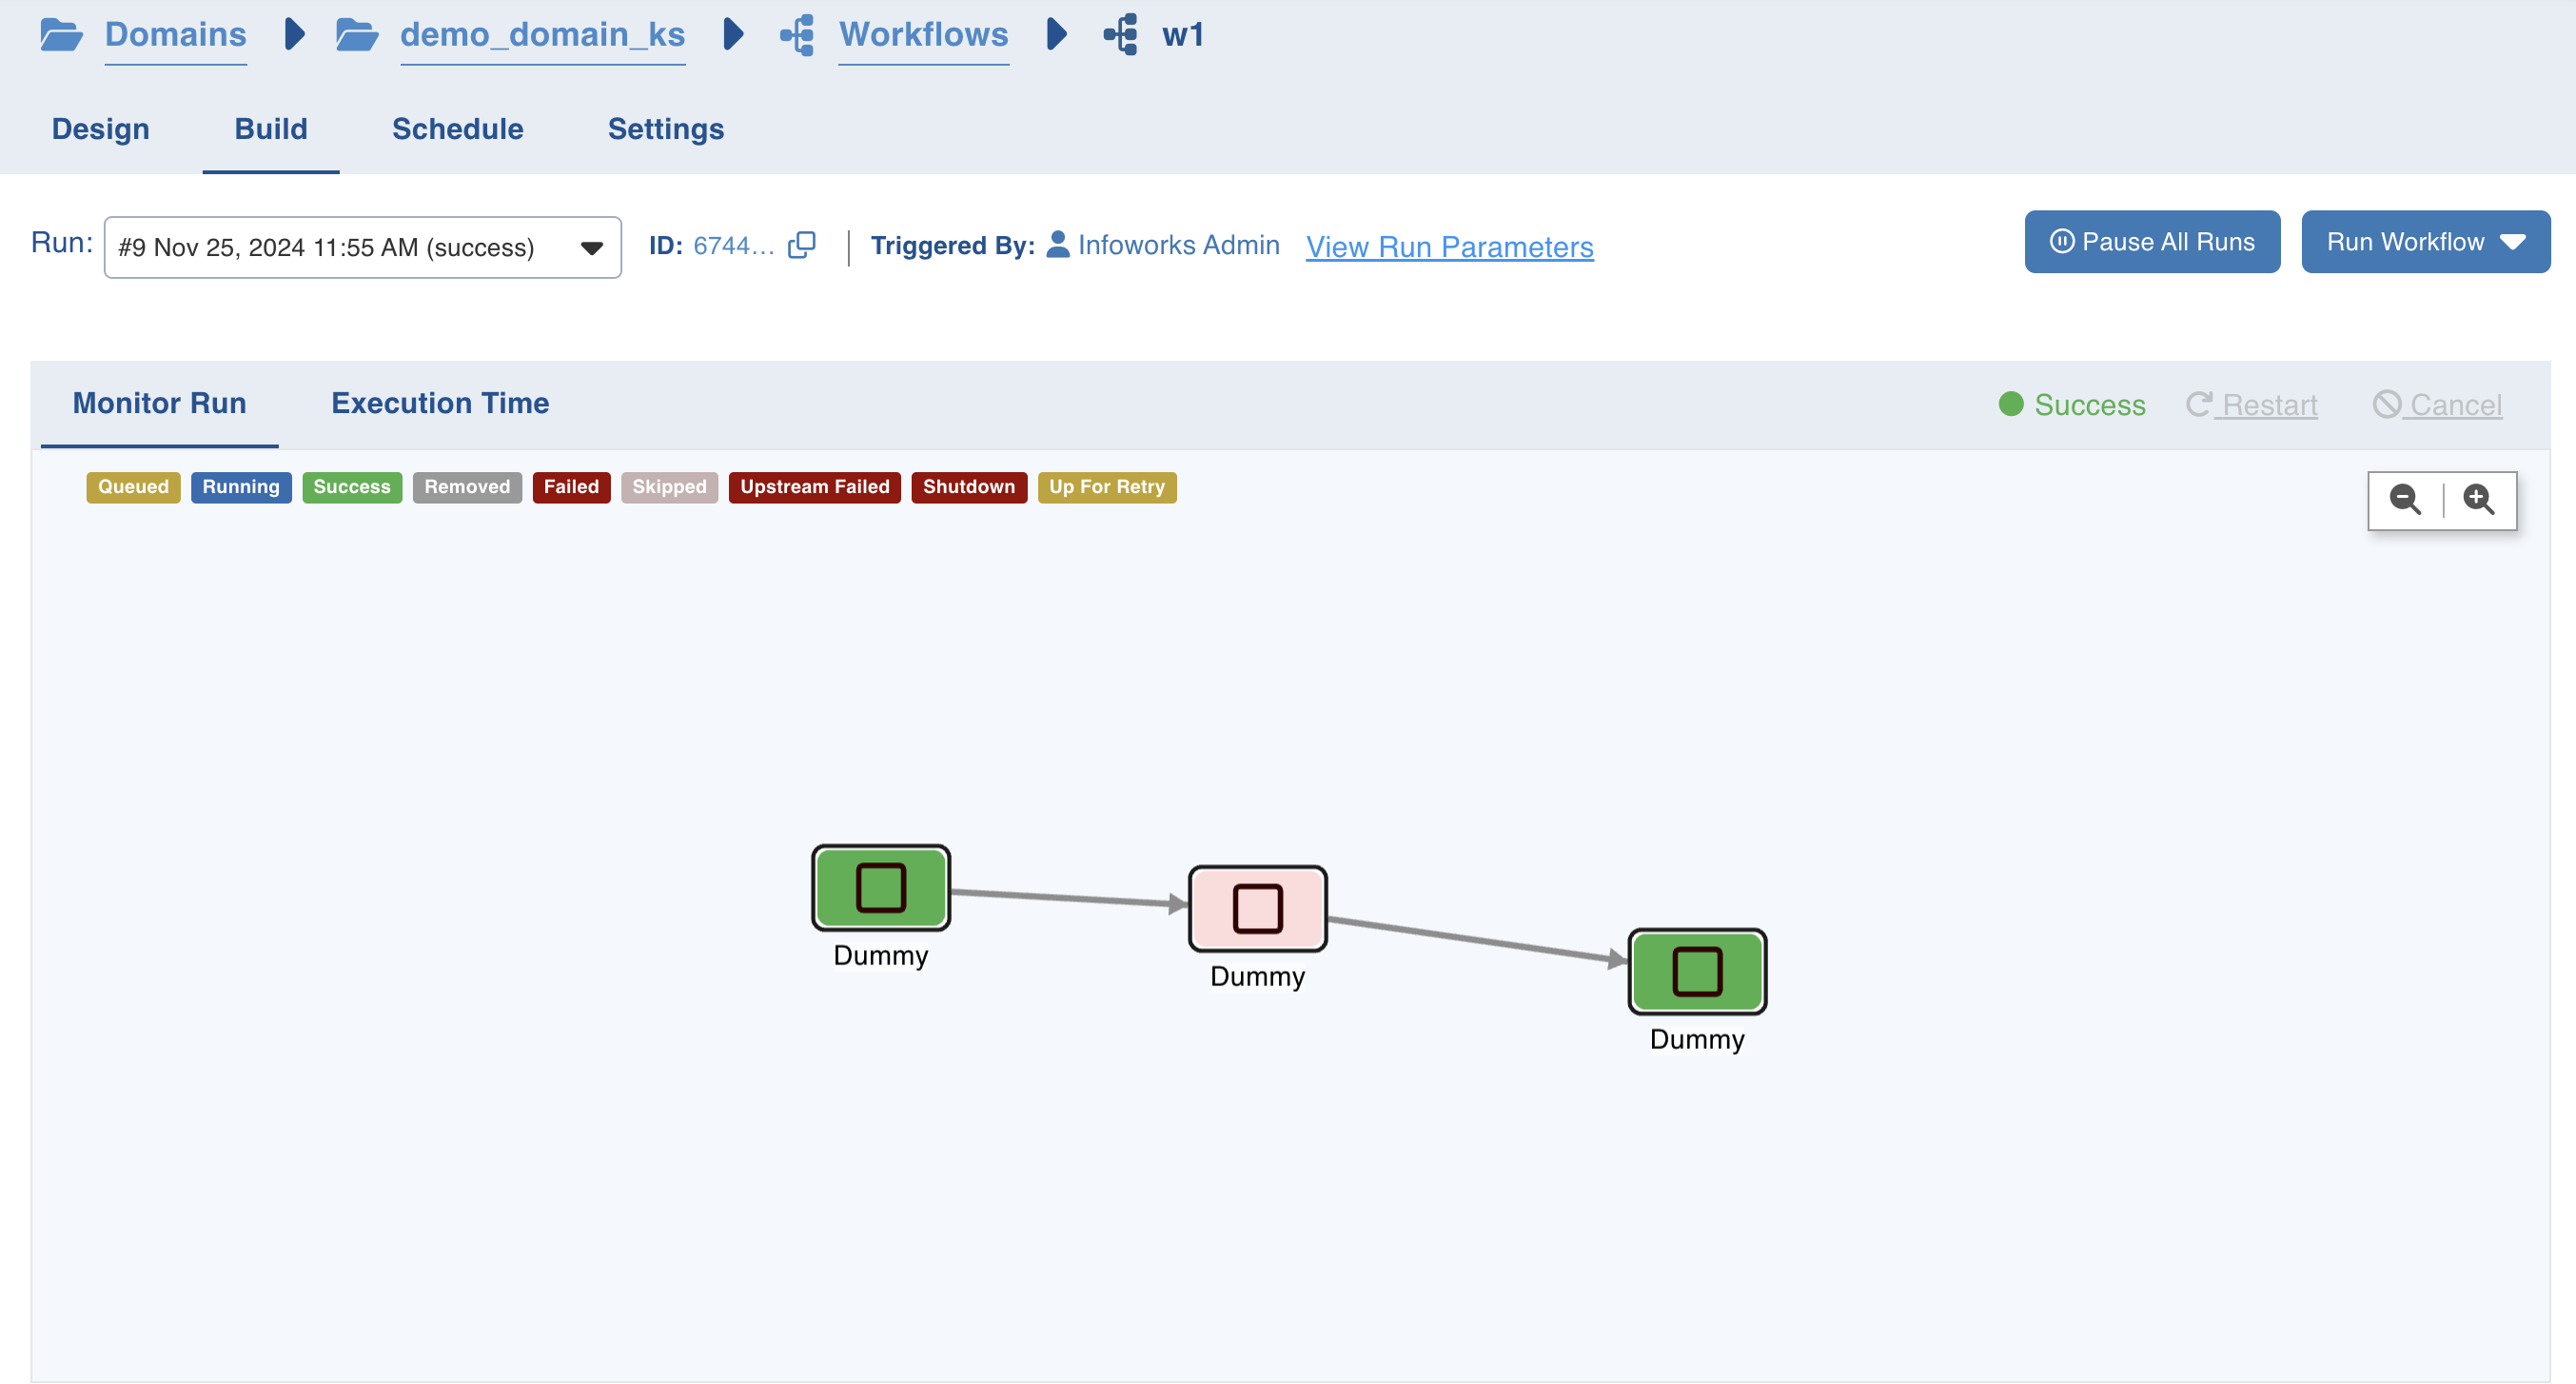
Task: Open the Settings tab
Action: [666, 129]
